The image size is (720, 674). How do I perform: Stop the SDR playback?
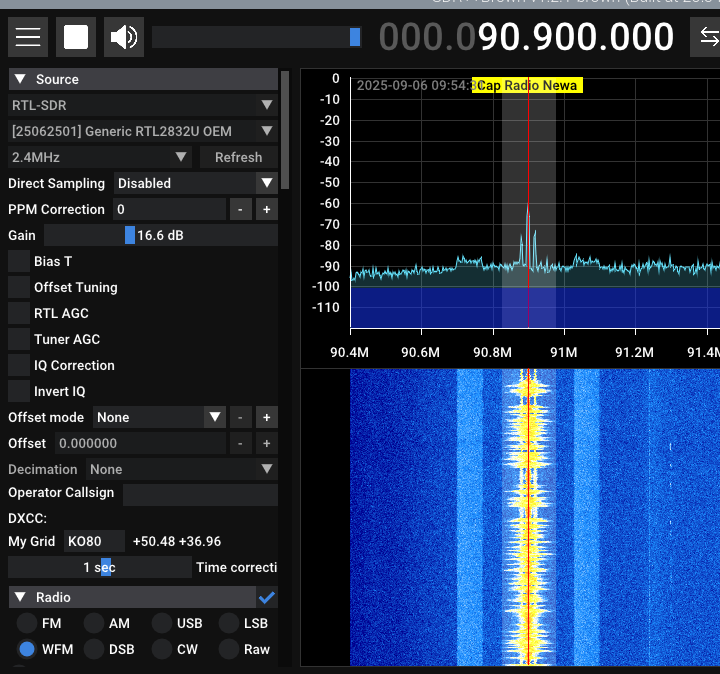click(76, 38)
